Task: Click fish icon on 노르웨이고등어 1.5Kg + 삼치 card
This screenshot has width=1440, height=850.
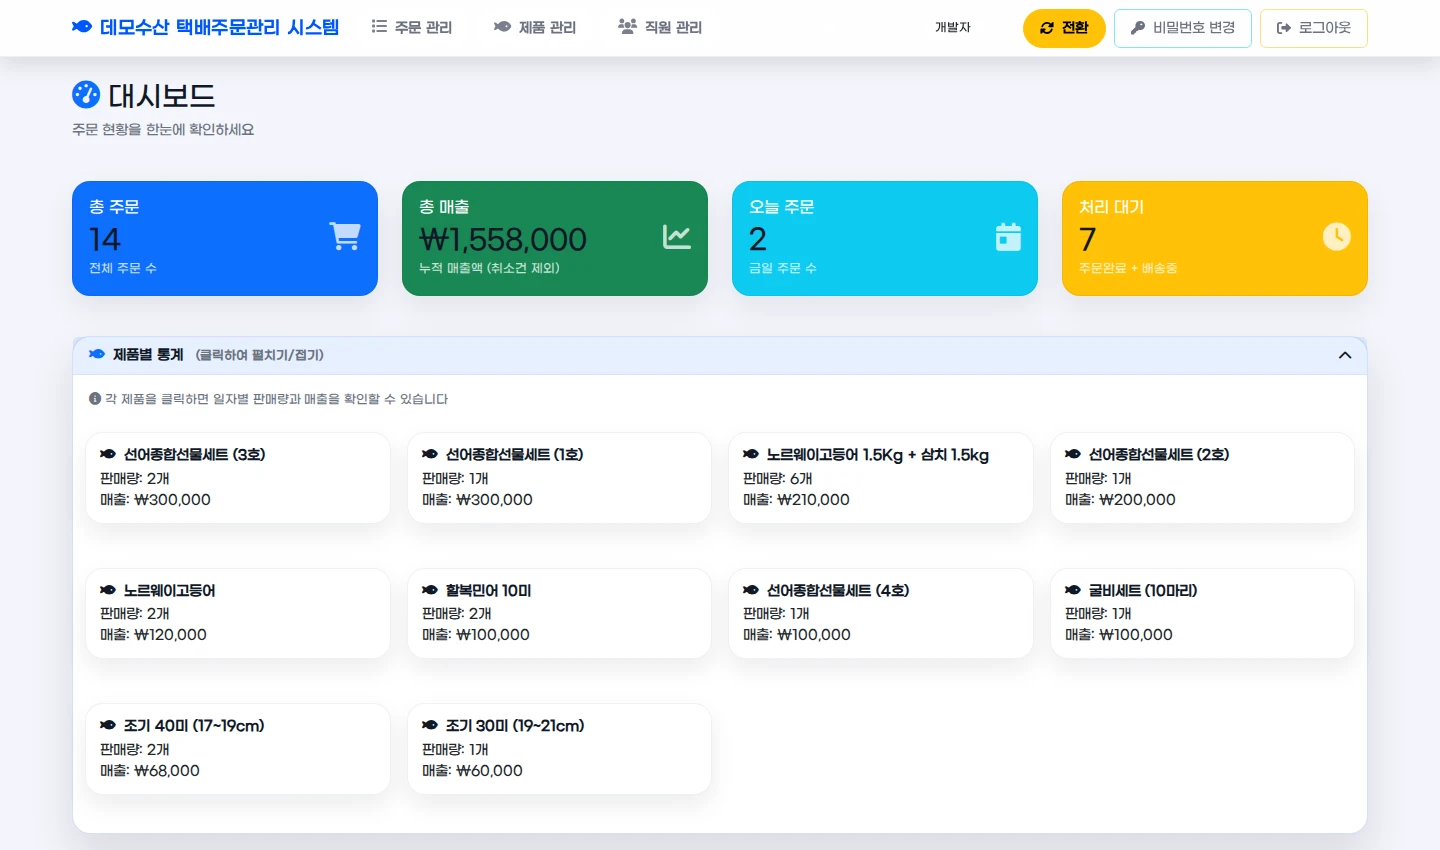Action: click(751, 454)
